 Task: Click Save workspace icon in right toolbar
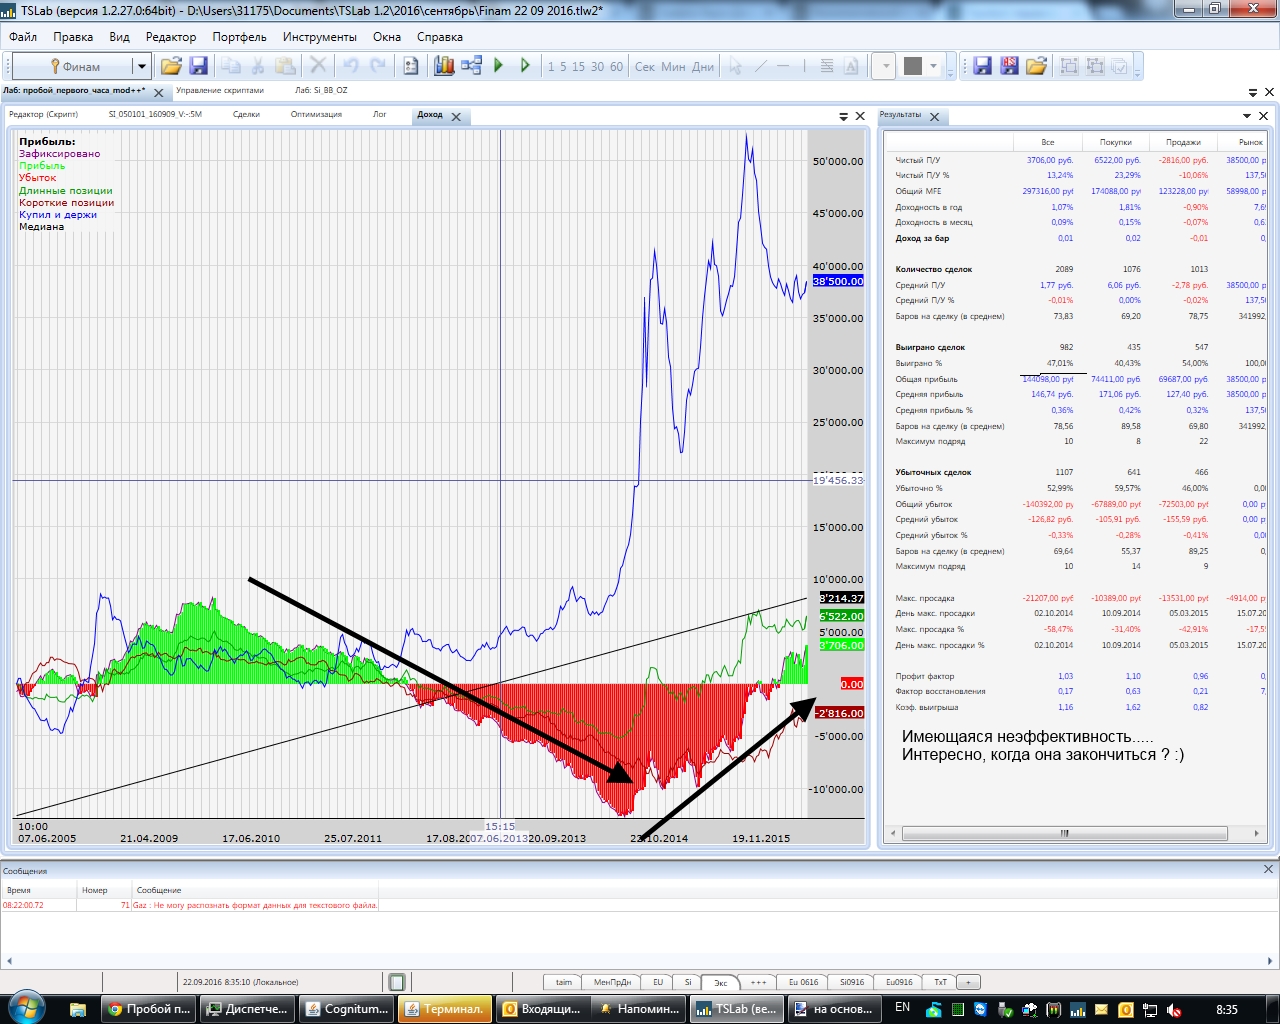(x=982, y=66)
